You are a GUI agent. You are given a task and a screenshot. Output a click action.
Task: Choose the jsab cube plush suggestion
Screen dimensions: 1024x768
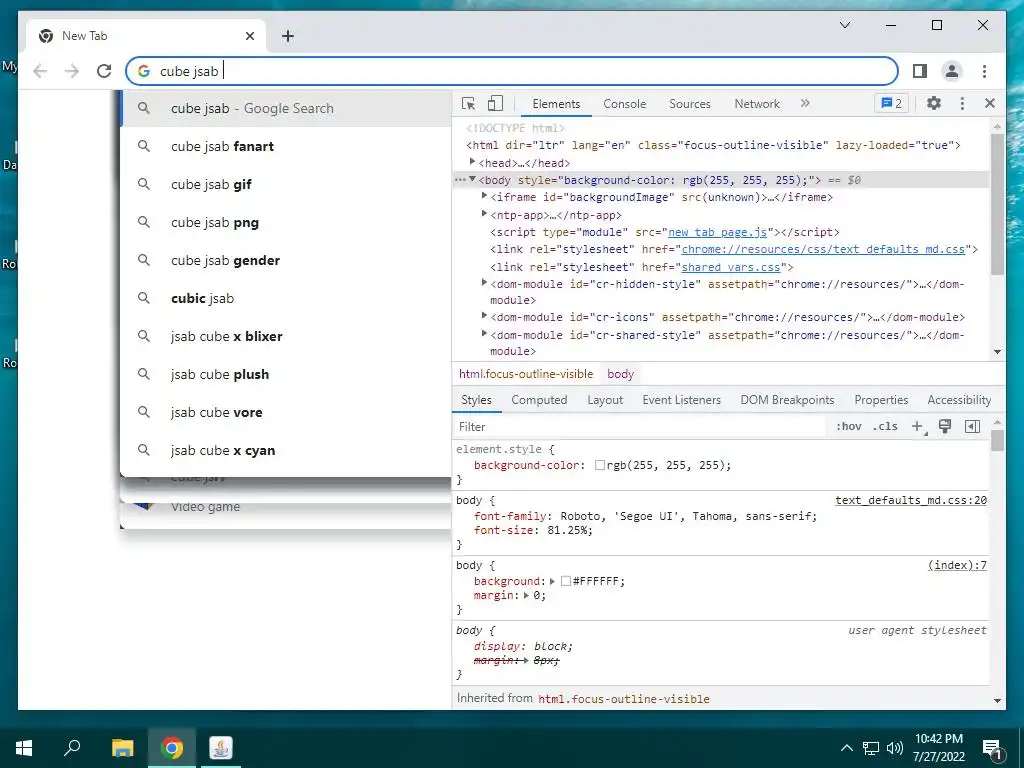[286, 374]
